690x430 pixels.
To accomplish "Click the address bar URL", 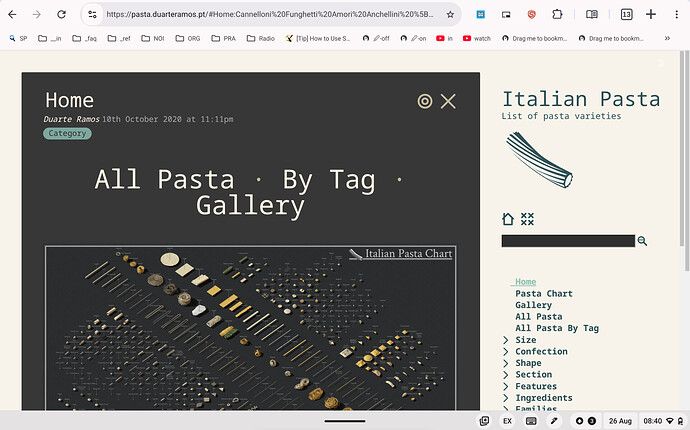I will (270, 15).
